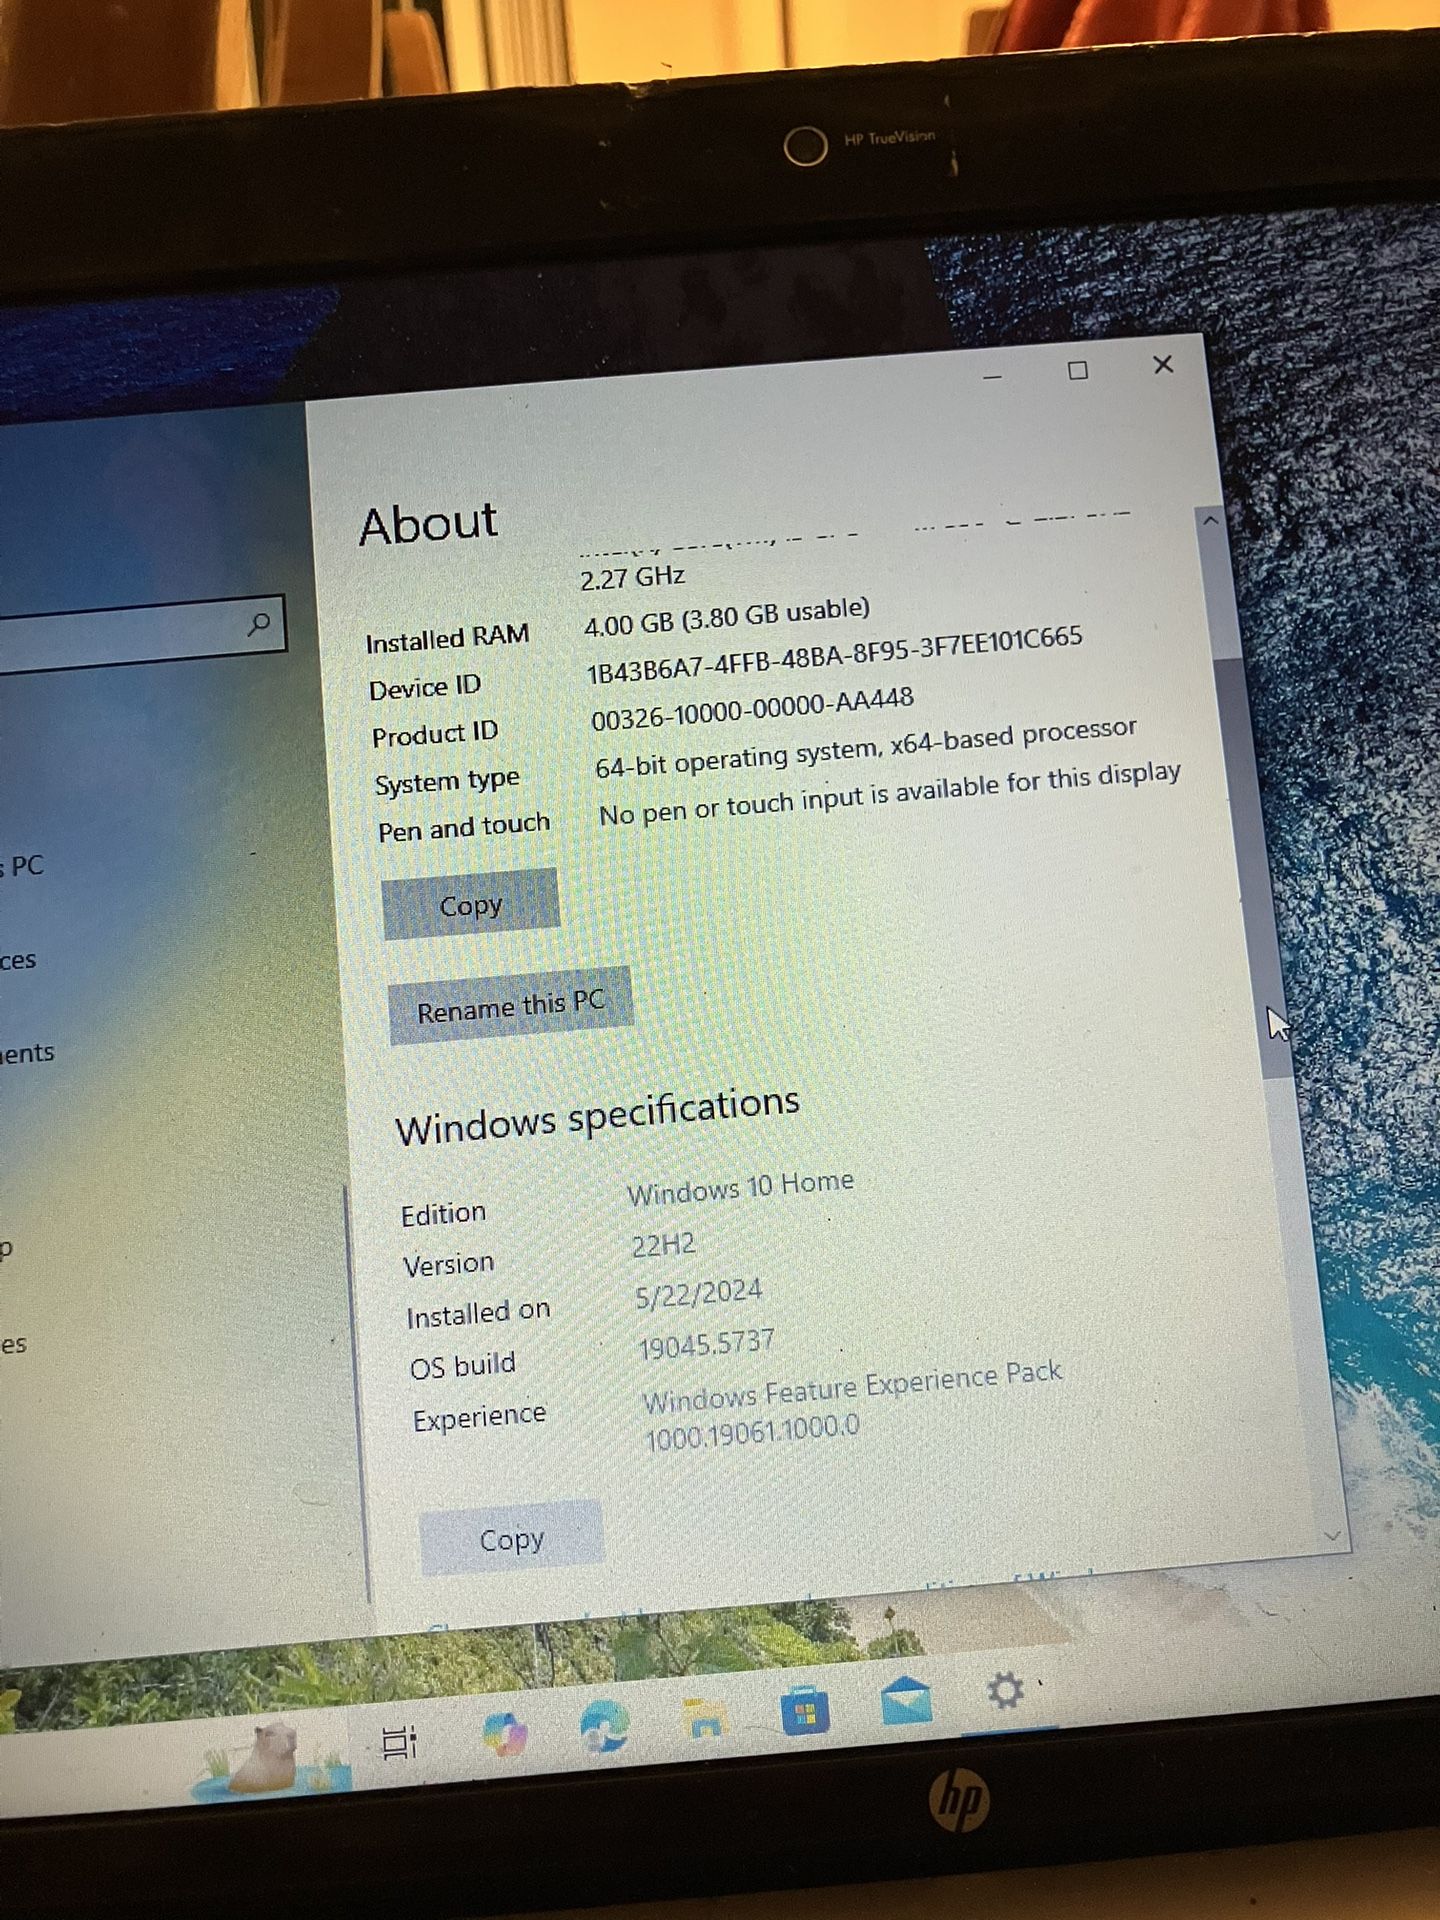Viewport: 1440px width, 1920px height.
Task: Open Microsoft Edge in the taskbar
Action: click(x=605, y=1725)
